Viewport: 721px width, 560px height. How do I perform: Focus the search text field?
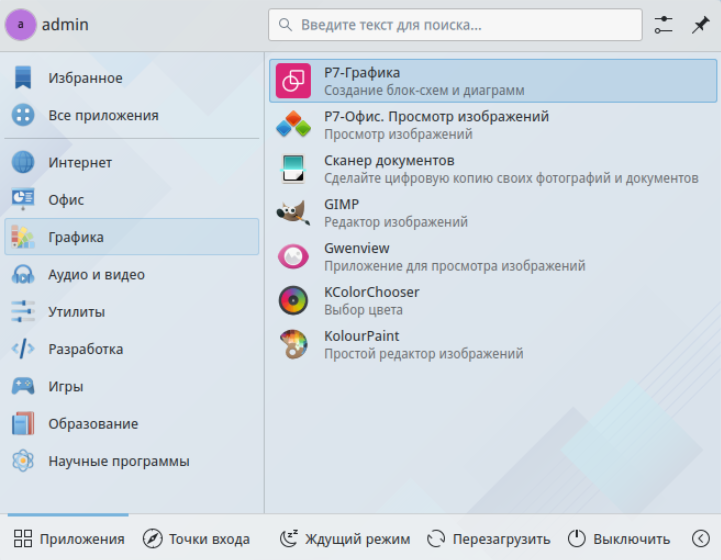pos(455,25)
